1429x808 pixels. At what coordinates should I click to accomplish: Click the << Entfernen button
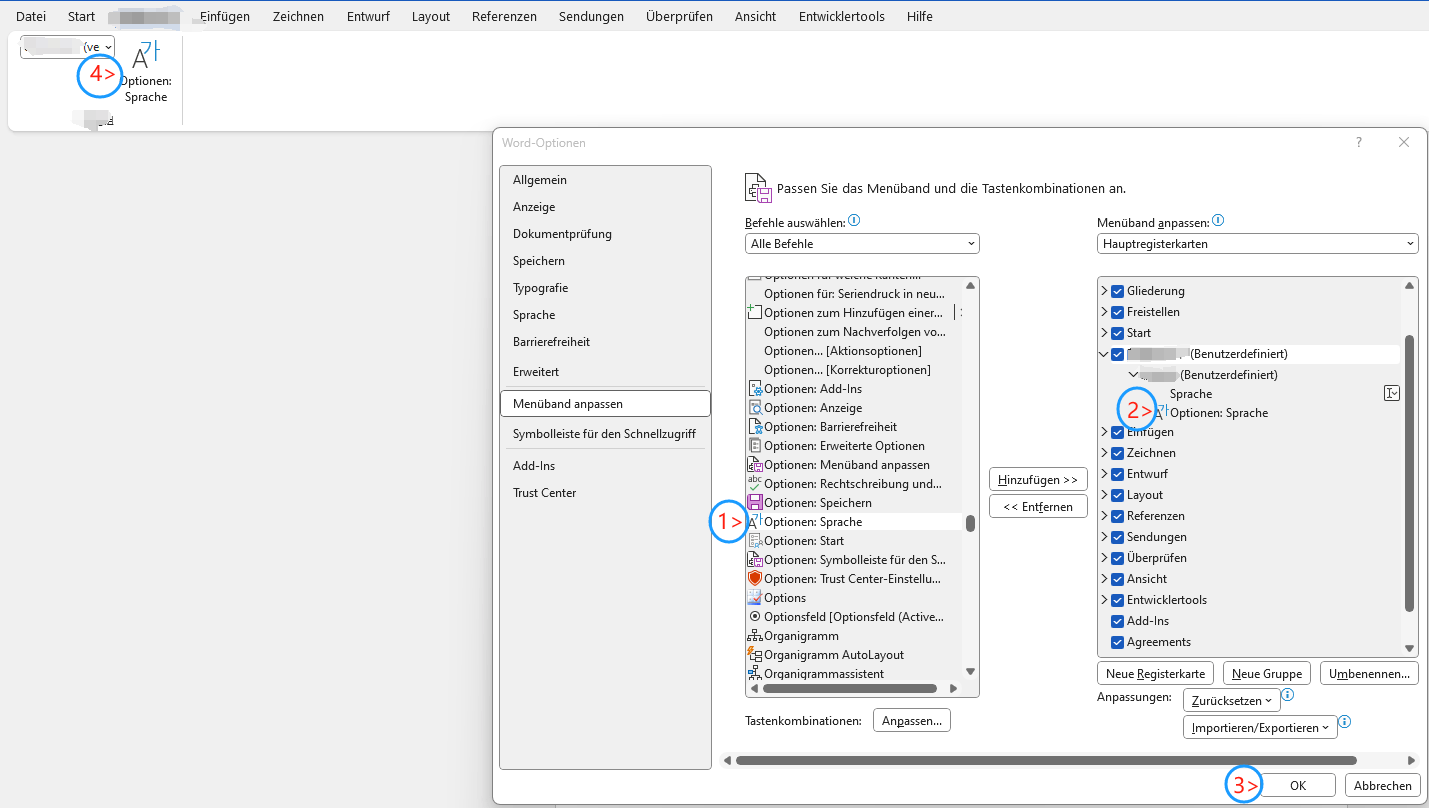(x=1038, y=507)
